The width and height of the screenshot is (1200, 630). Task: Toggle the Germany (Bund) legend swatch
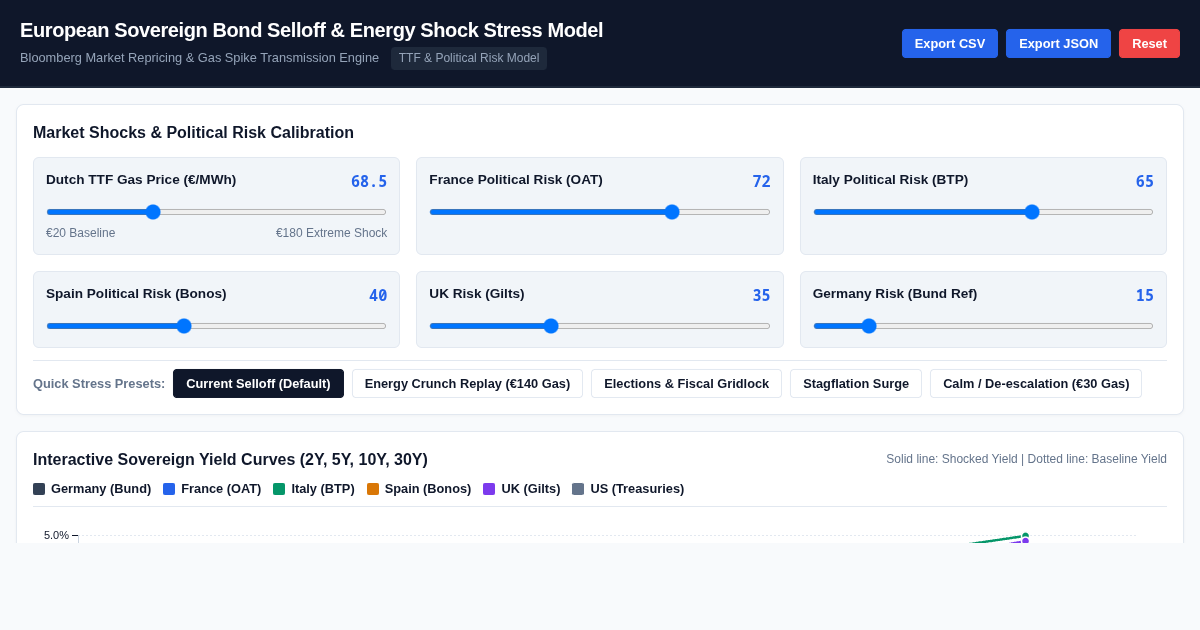point(39,489)
